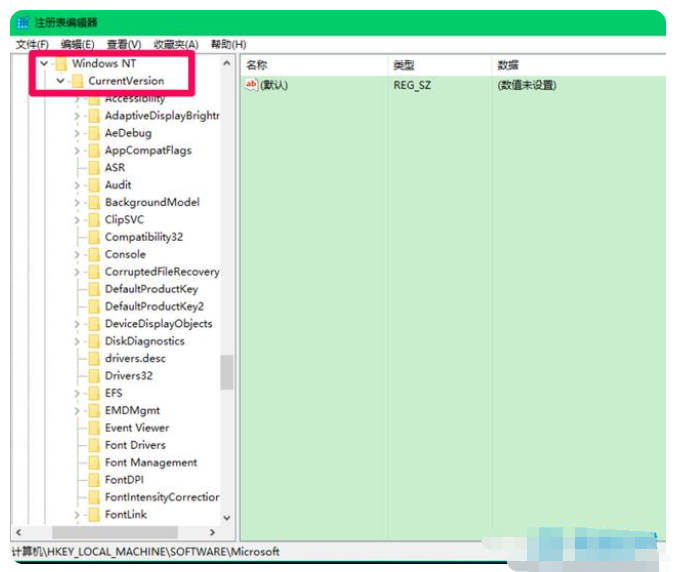Viewport: 678px width, 572px height.
Task: Click the (数值未设置) data cell
Action: (527, 85)
